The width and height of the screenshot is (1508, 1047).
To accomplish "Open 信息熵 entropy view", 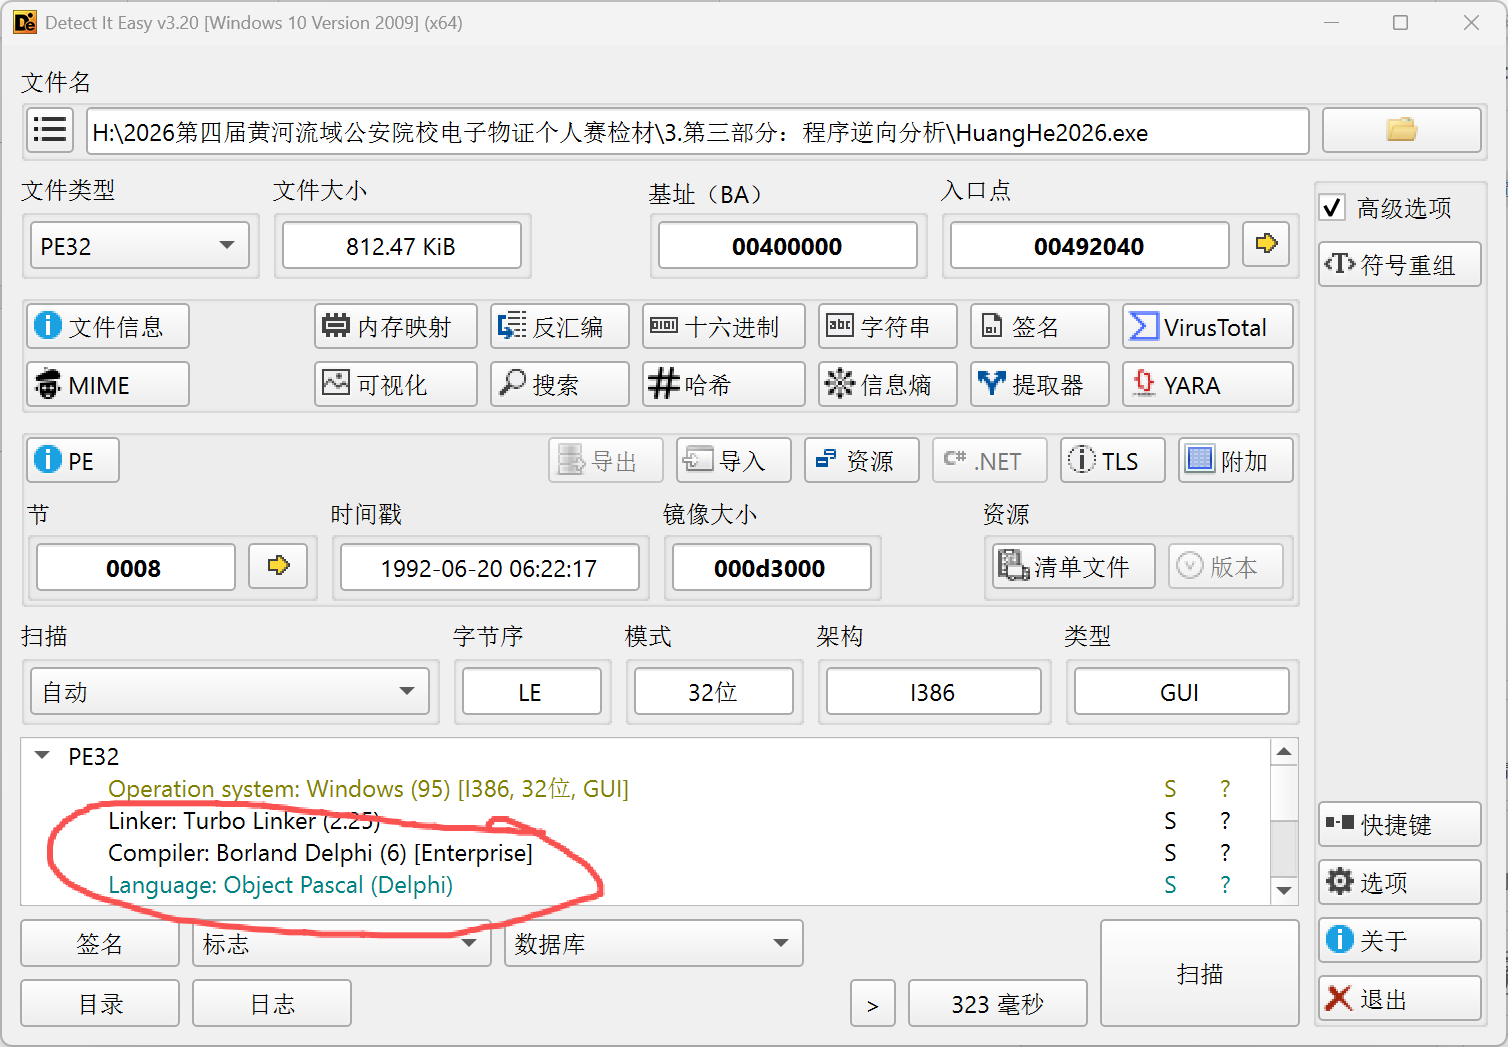I will (888, 384).
